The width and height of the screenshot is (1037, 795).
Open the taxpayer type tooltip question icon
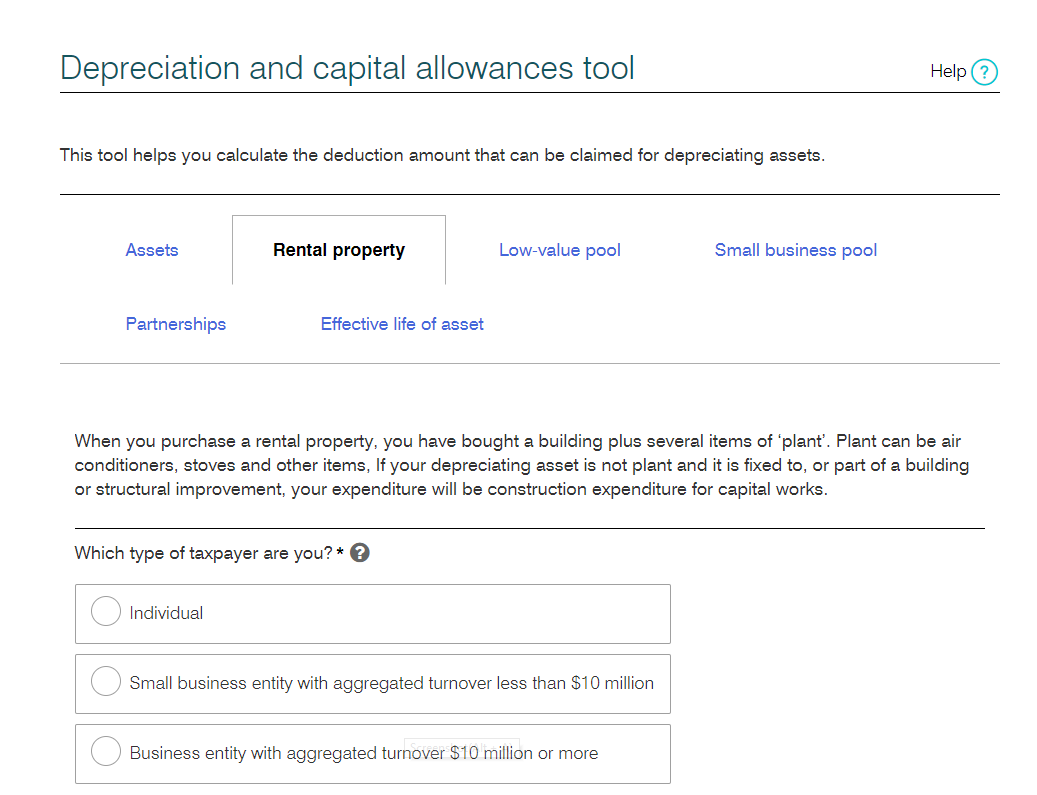click(x=360, y=553)
